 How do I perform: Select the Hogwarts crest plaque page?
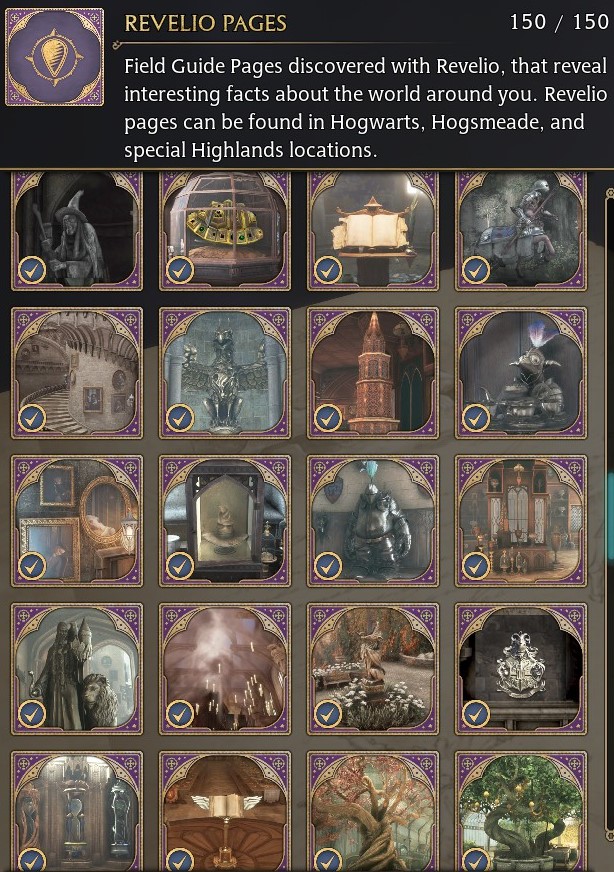[x=521, y=669]
